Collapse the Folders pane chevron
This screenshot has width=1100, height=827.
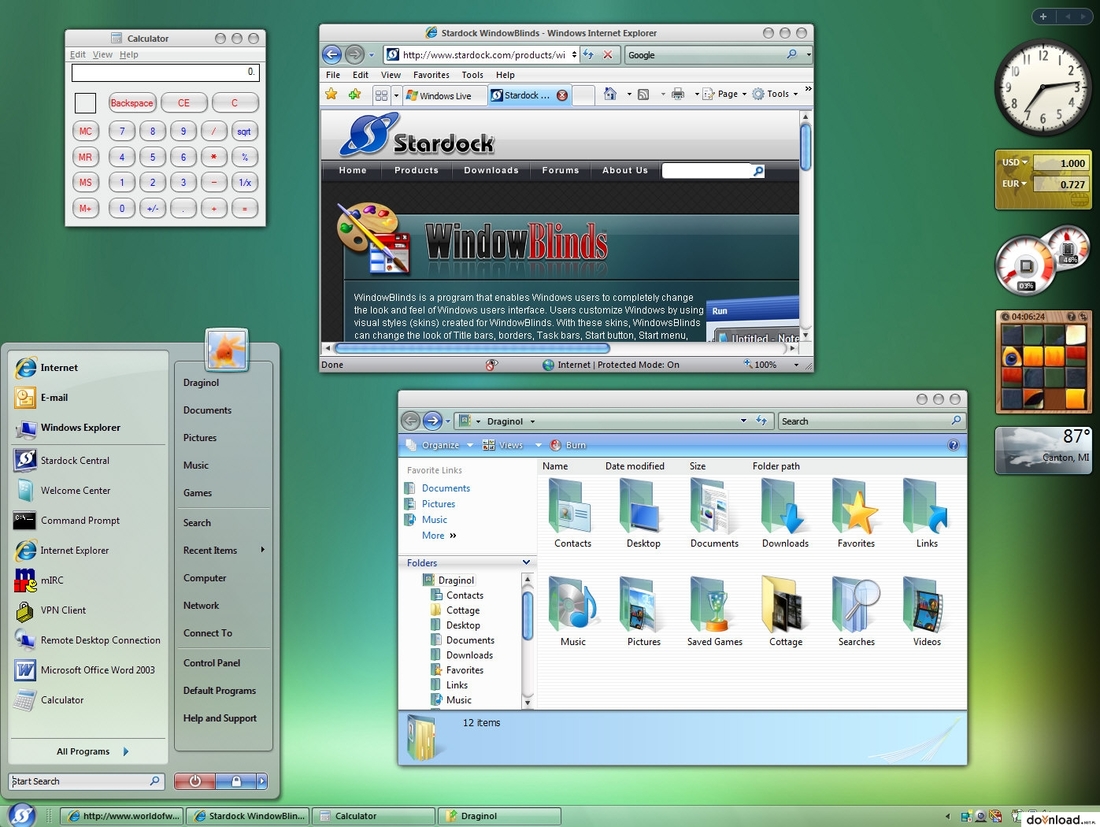pos(526,563)
